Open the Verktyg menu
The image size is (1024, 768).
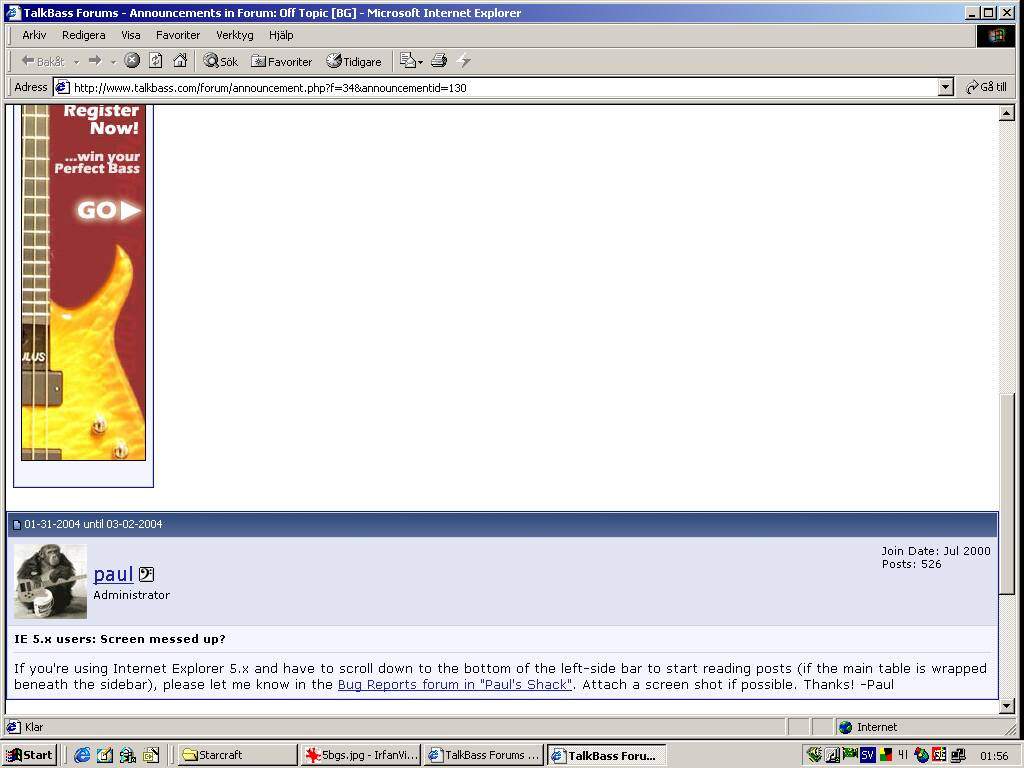click(234, 35)
